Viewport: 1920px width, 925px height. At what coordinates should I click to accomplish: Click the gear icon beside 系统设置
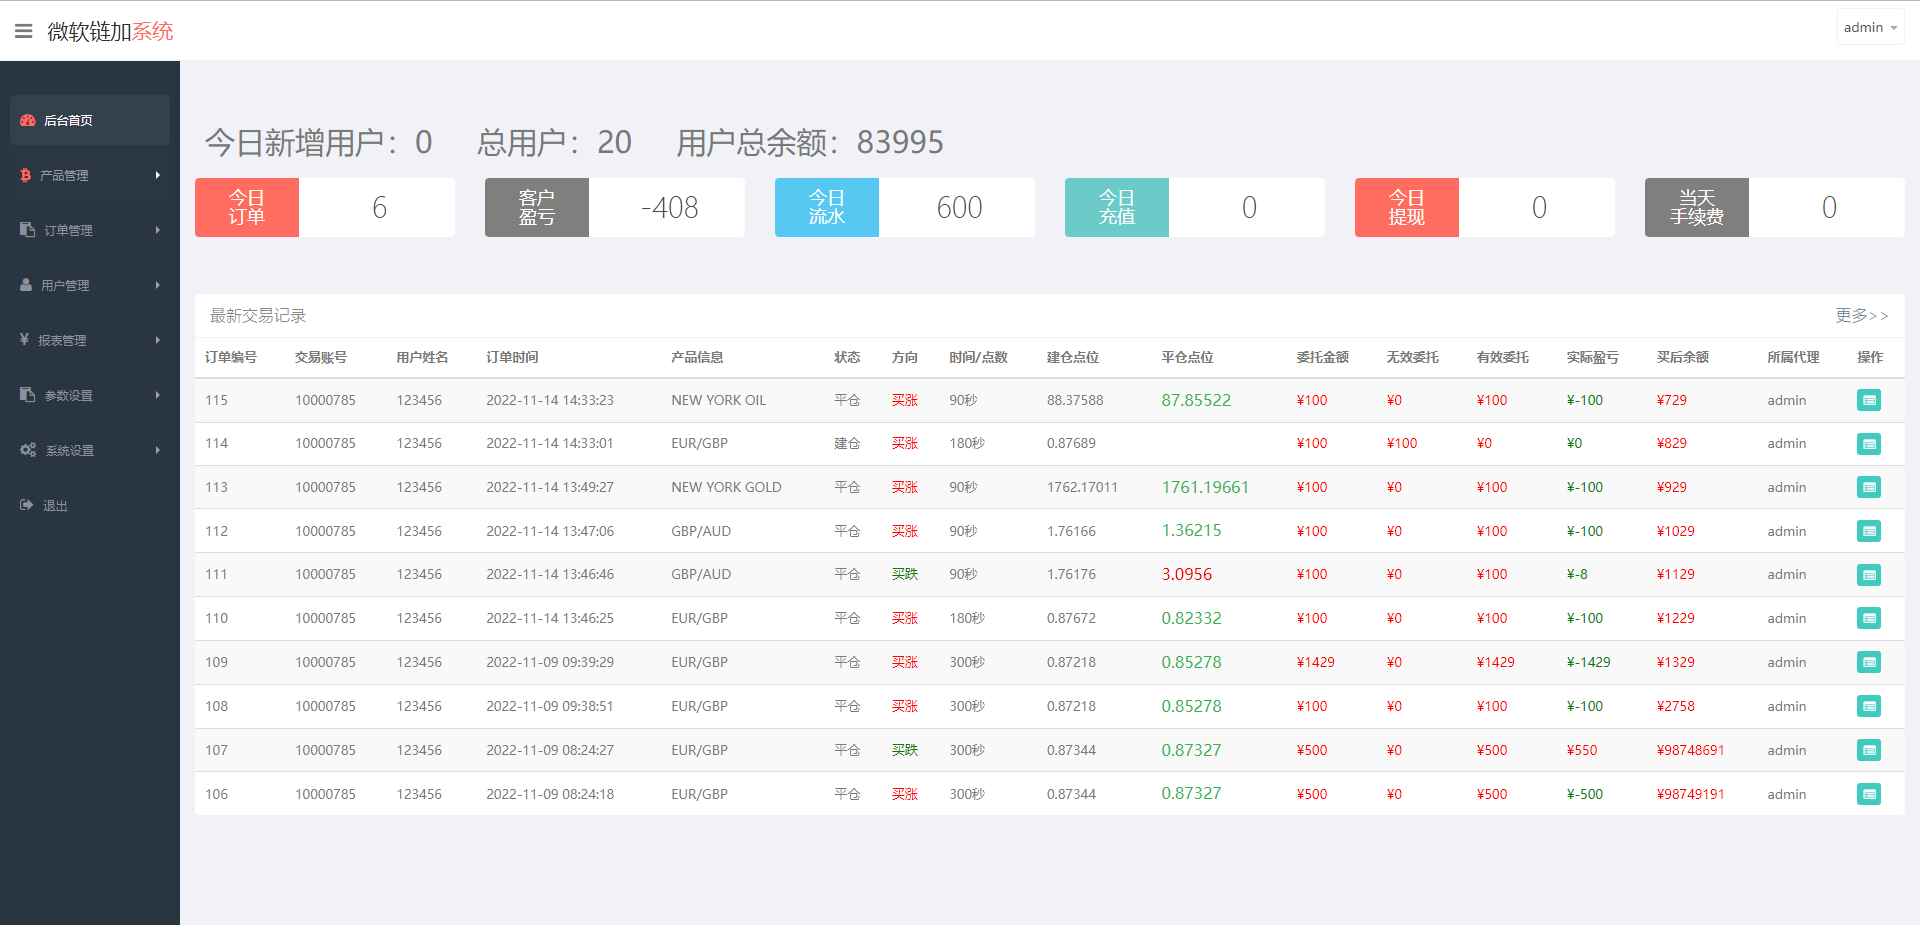coord(27,450)
